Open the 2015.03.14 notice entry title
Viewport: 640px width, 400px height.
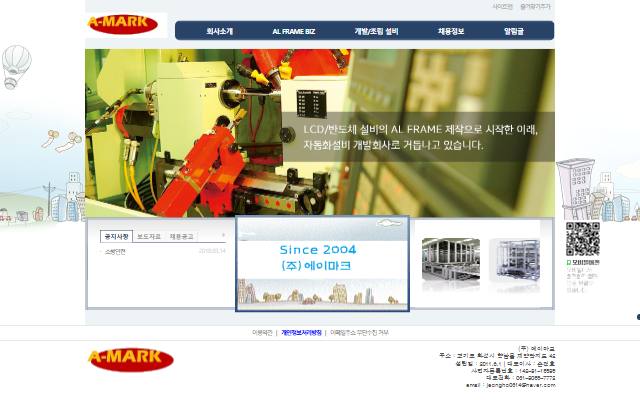point(115,252)
